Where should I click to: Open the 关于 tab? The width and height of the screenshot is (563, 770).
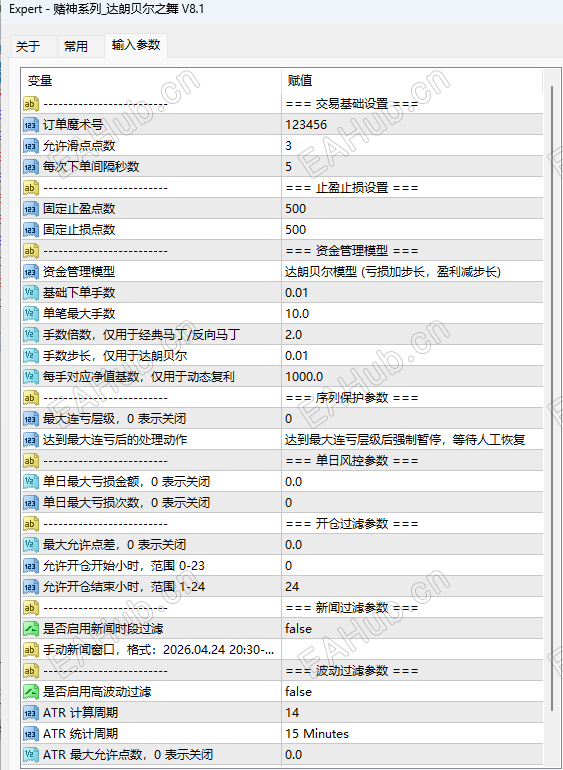(x=28, y=47)
